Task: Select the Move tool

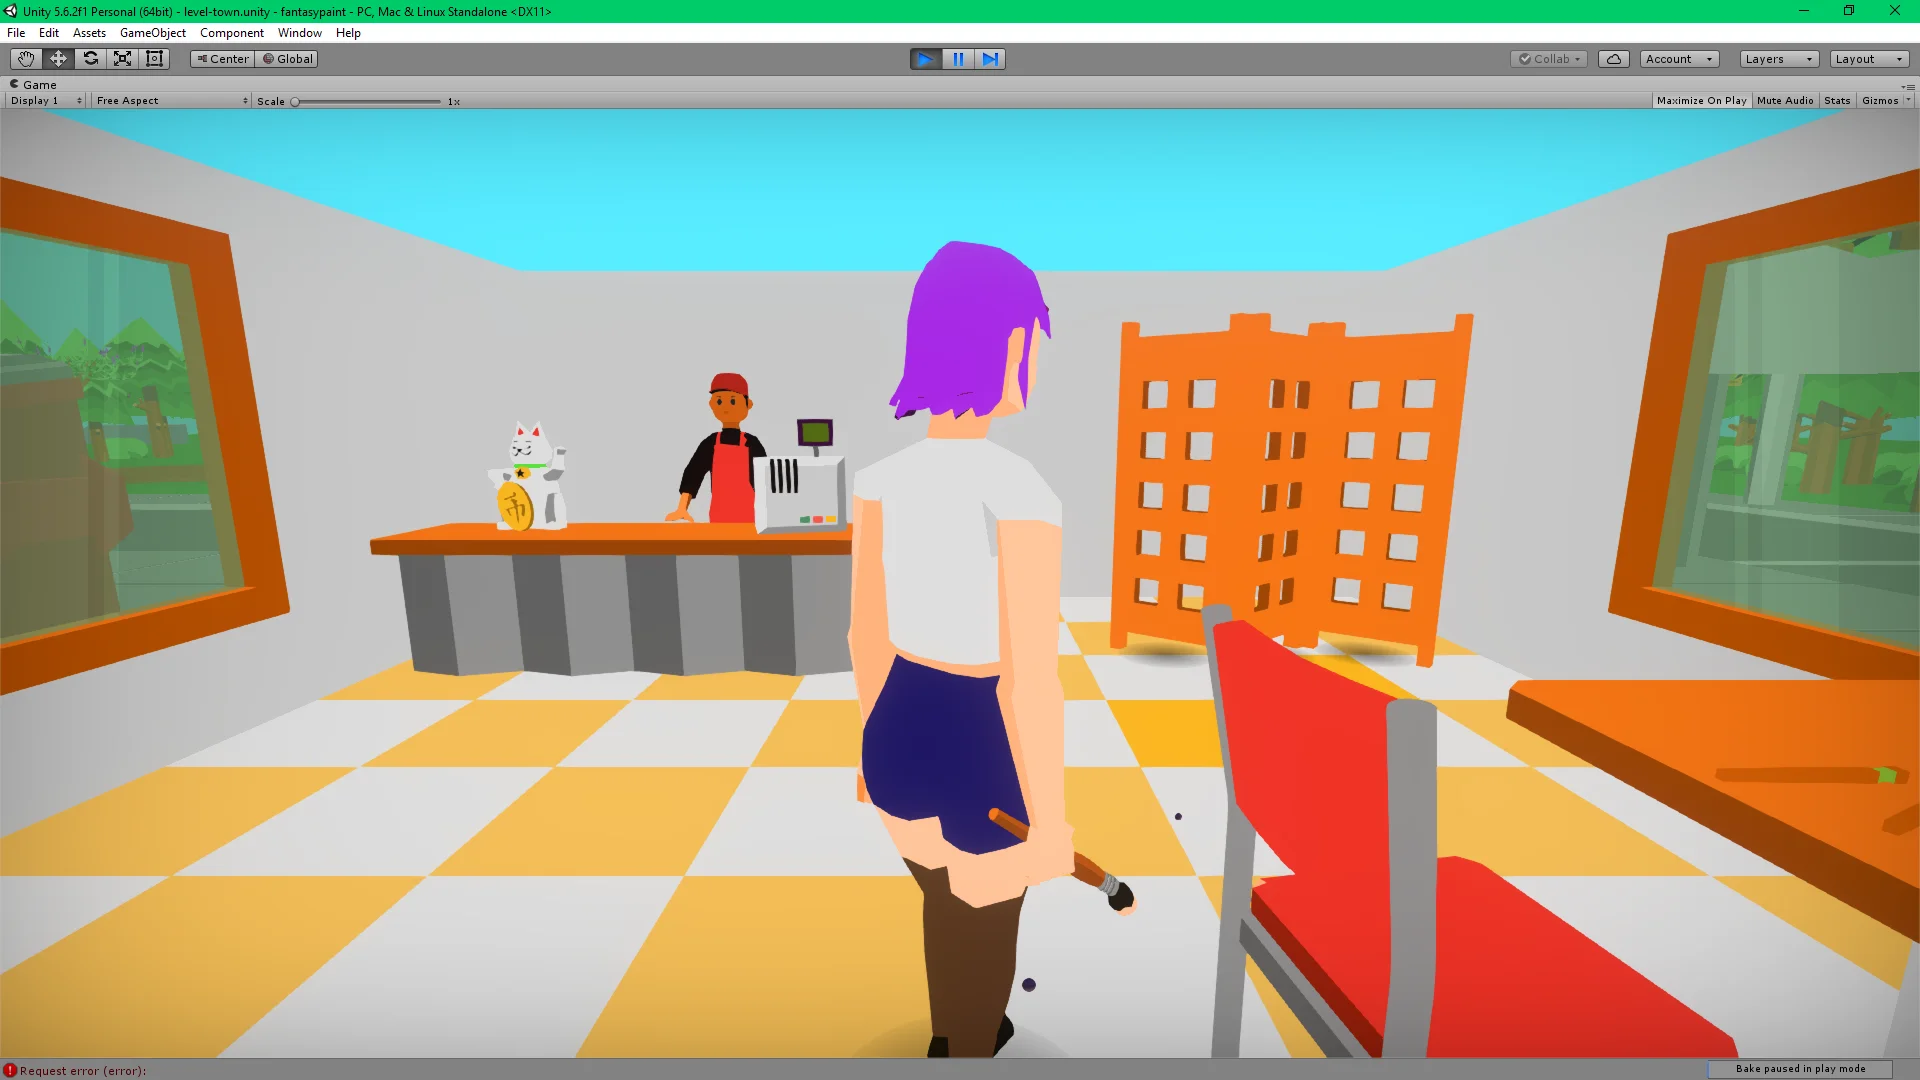Action: pyautogui.click(x=58, y=59)
